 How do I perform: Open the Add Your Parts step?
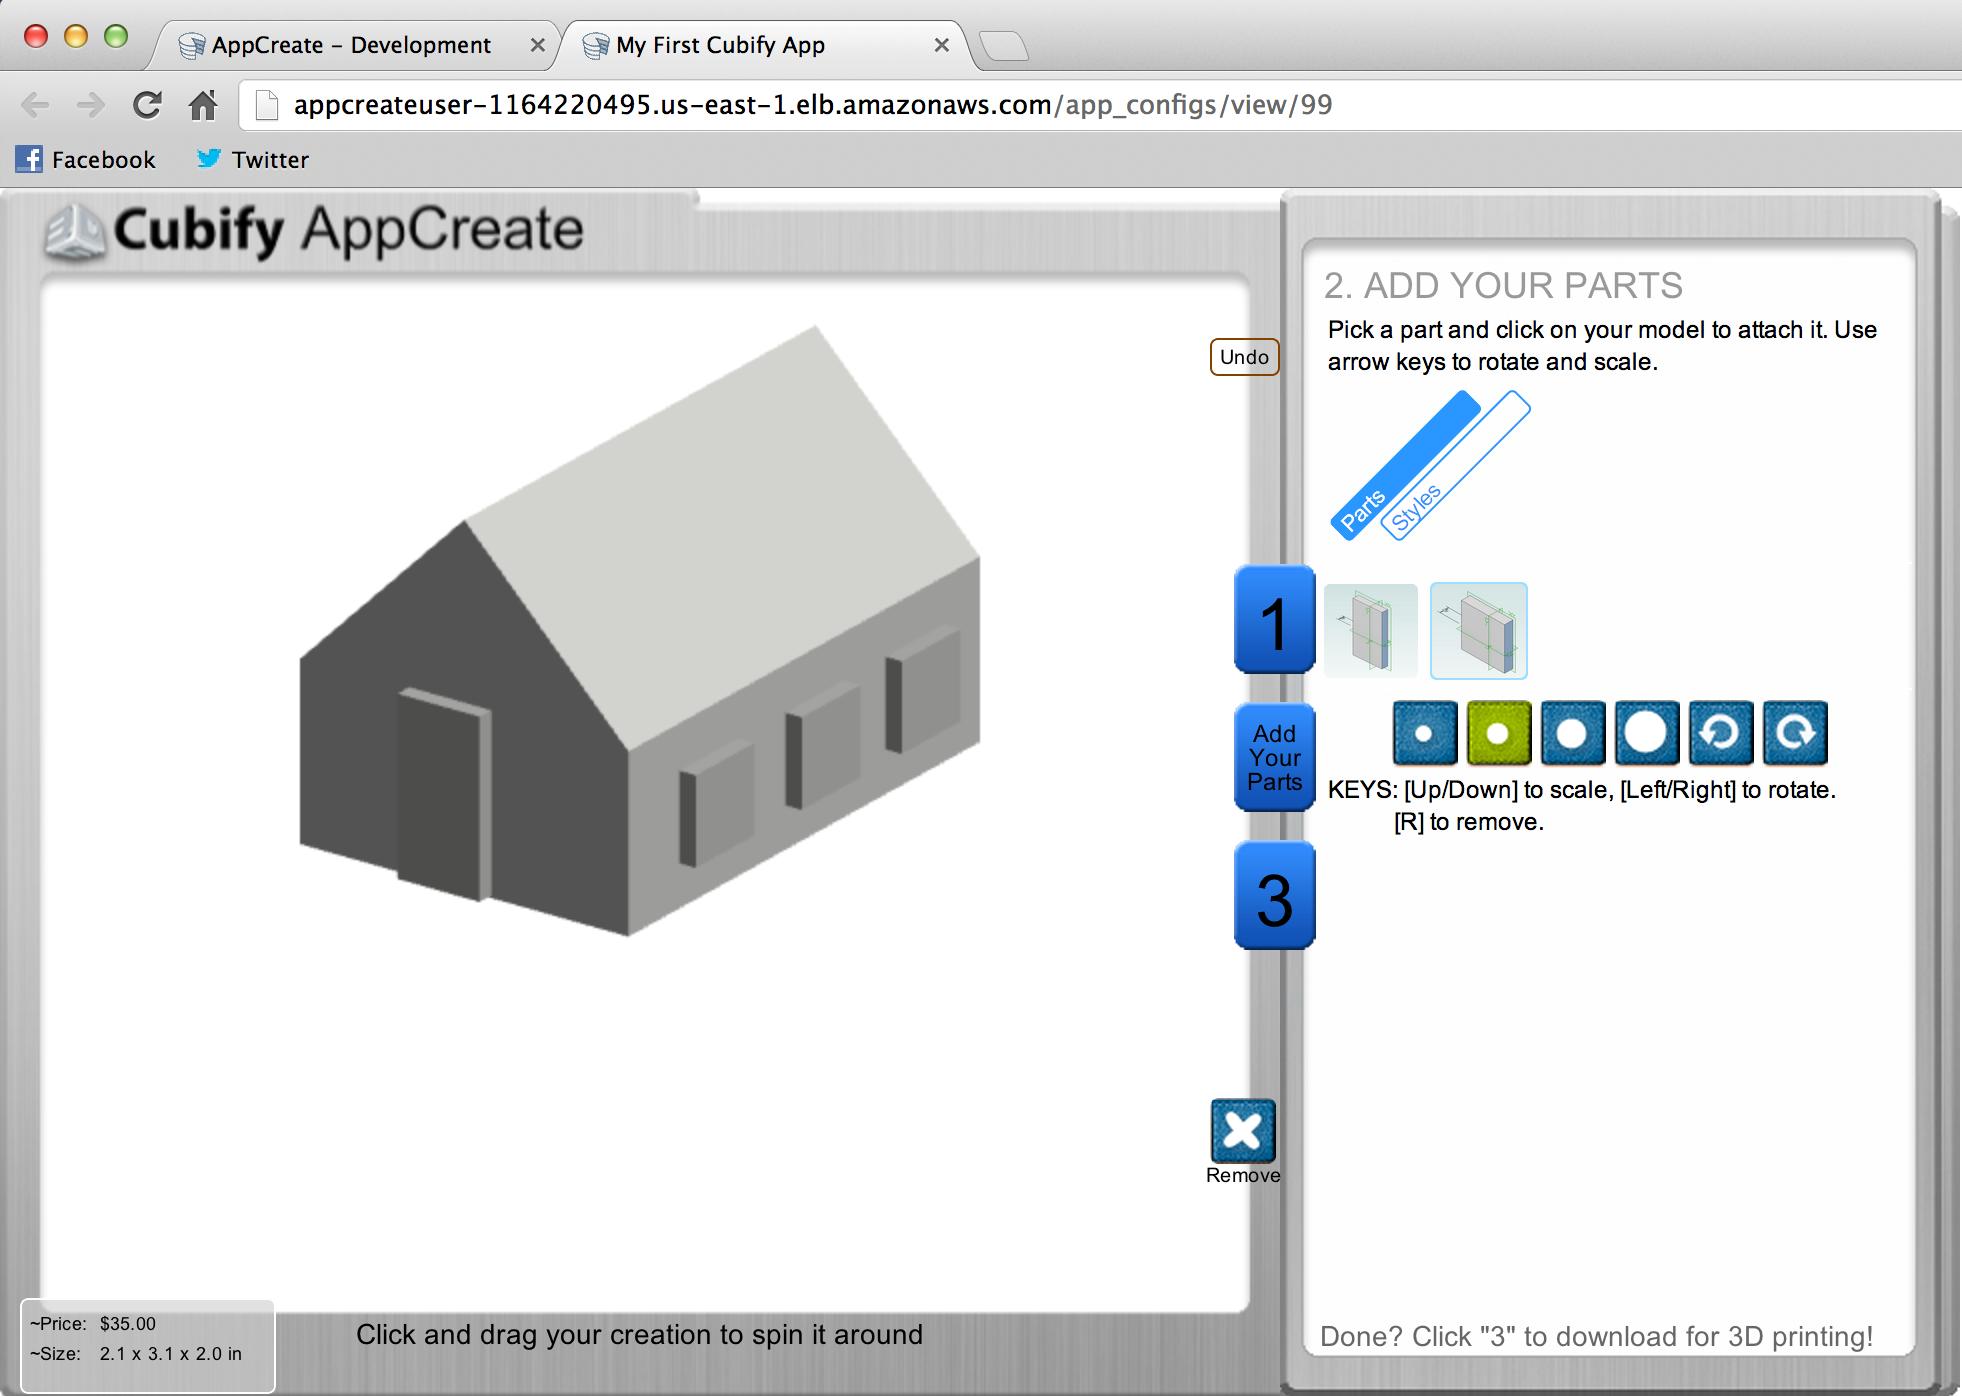pos(1274,758)
